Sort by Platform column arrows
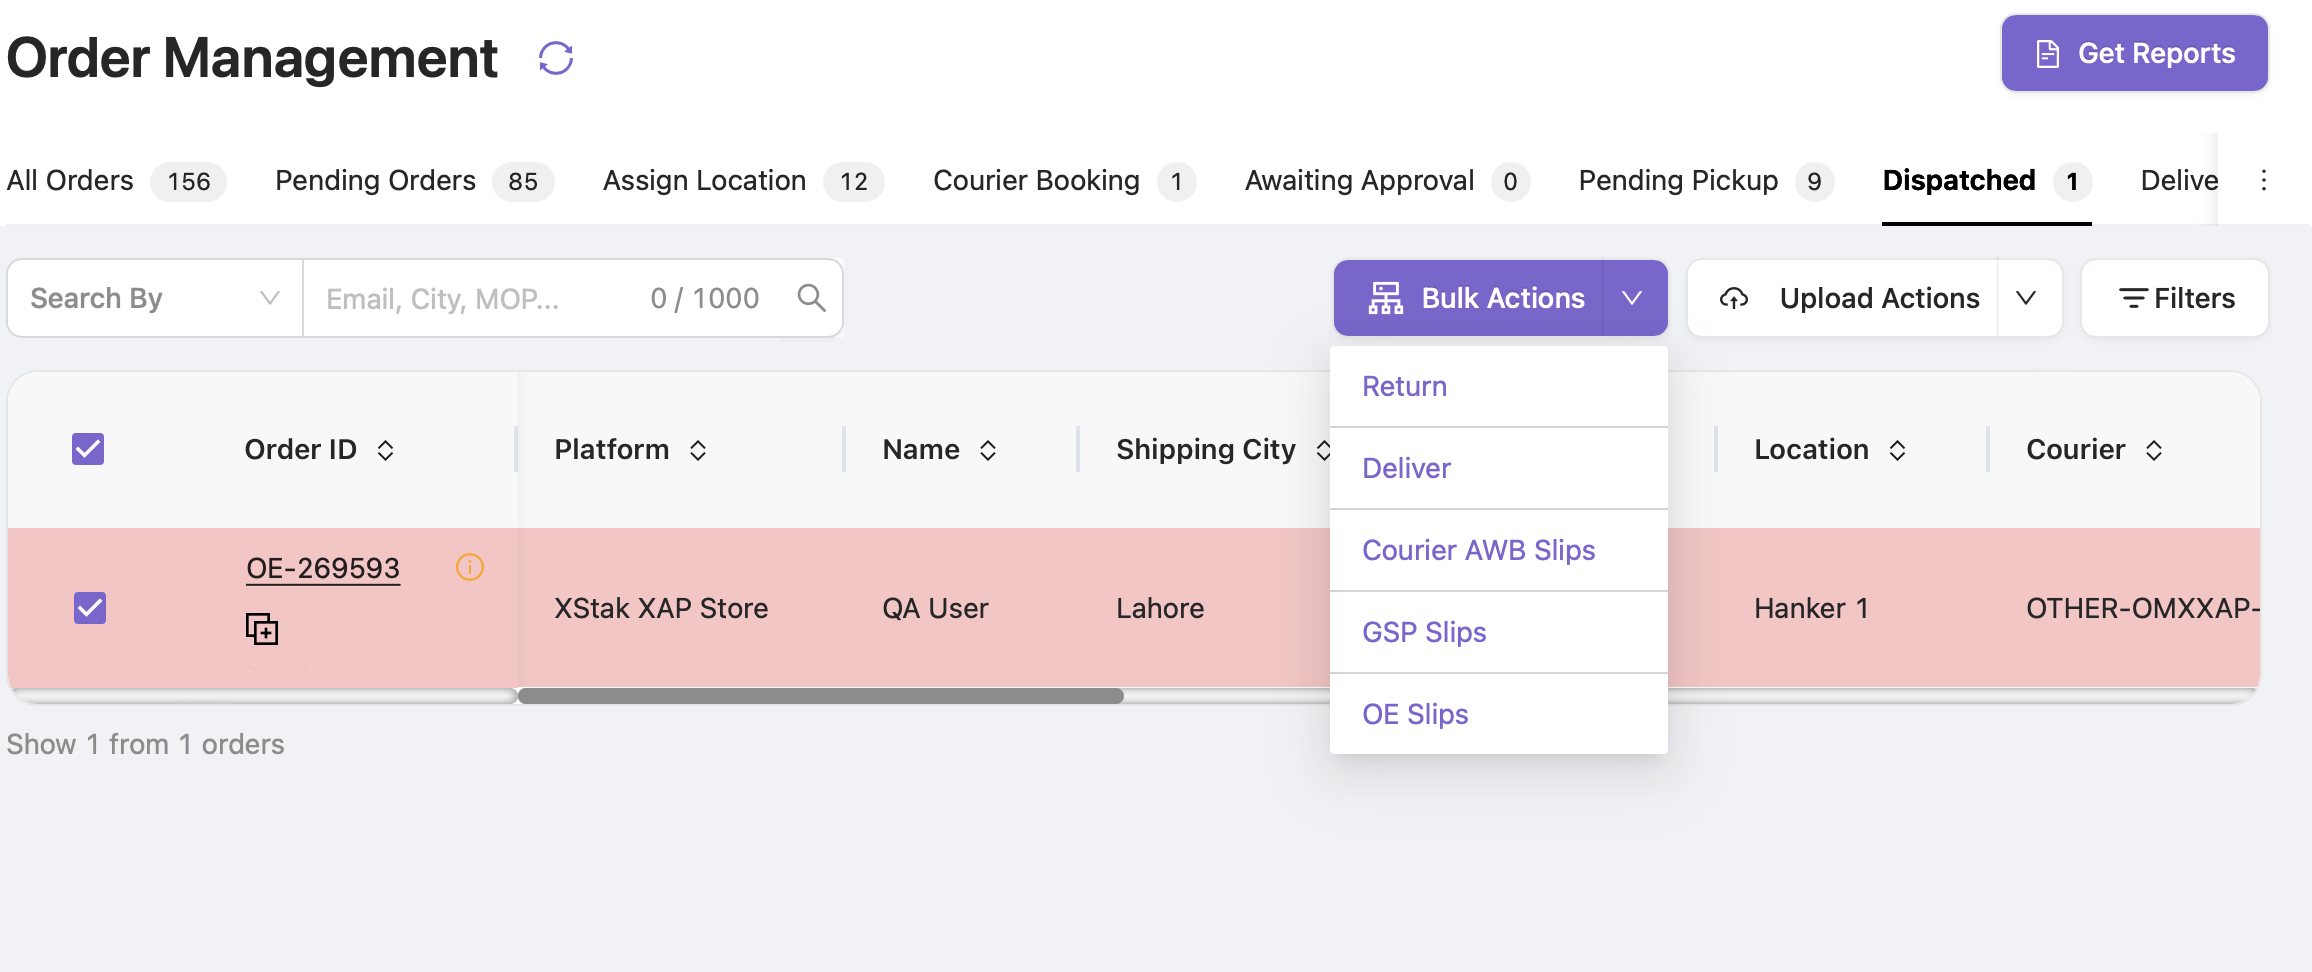 (x=698, y=450)
